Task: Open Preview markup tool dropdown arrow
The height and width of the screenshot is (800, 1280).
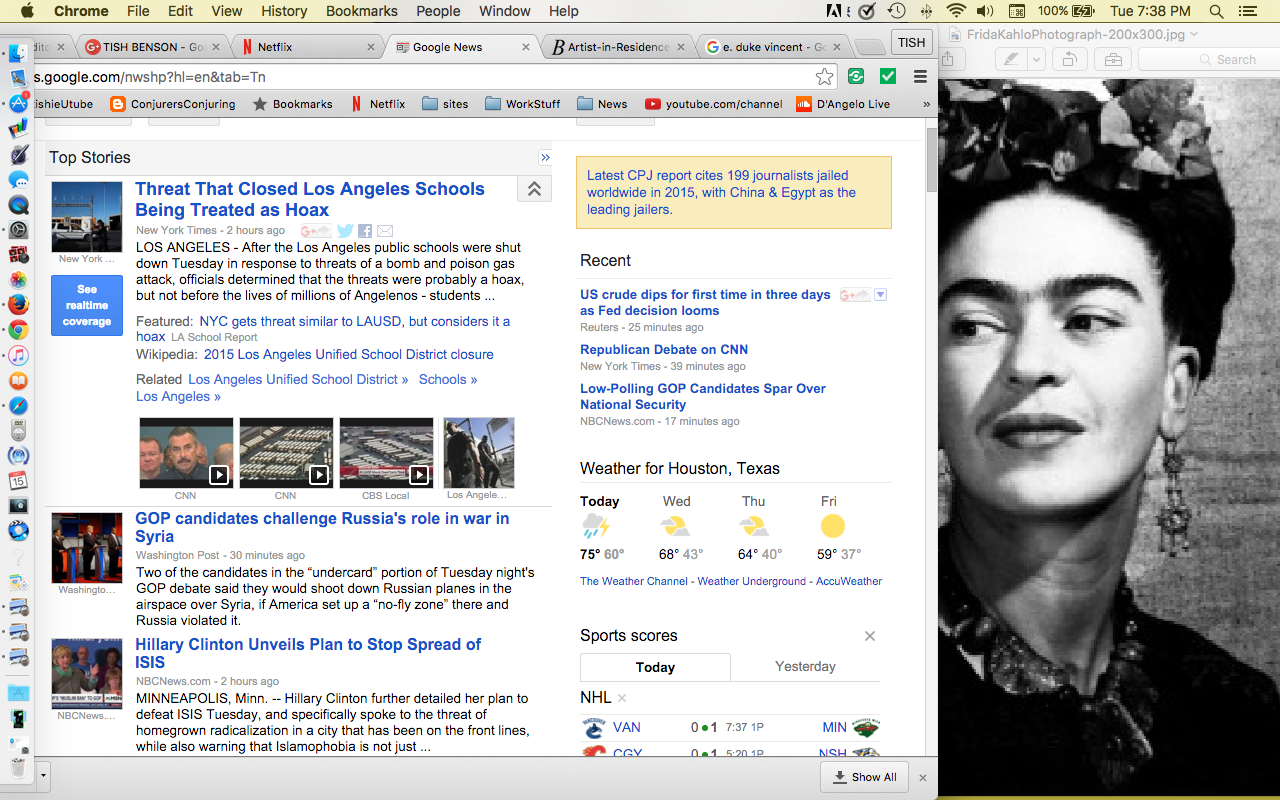Action: [x=1036, y=60]
